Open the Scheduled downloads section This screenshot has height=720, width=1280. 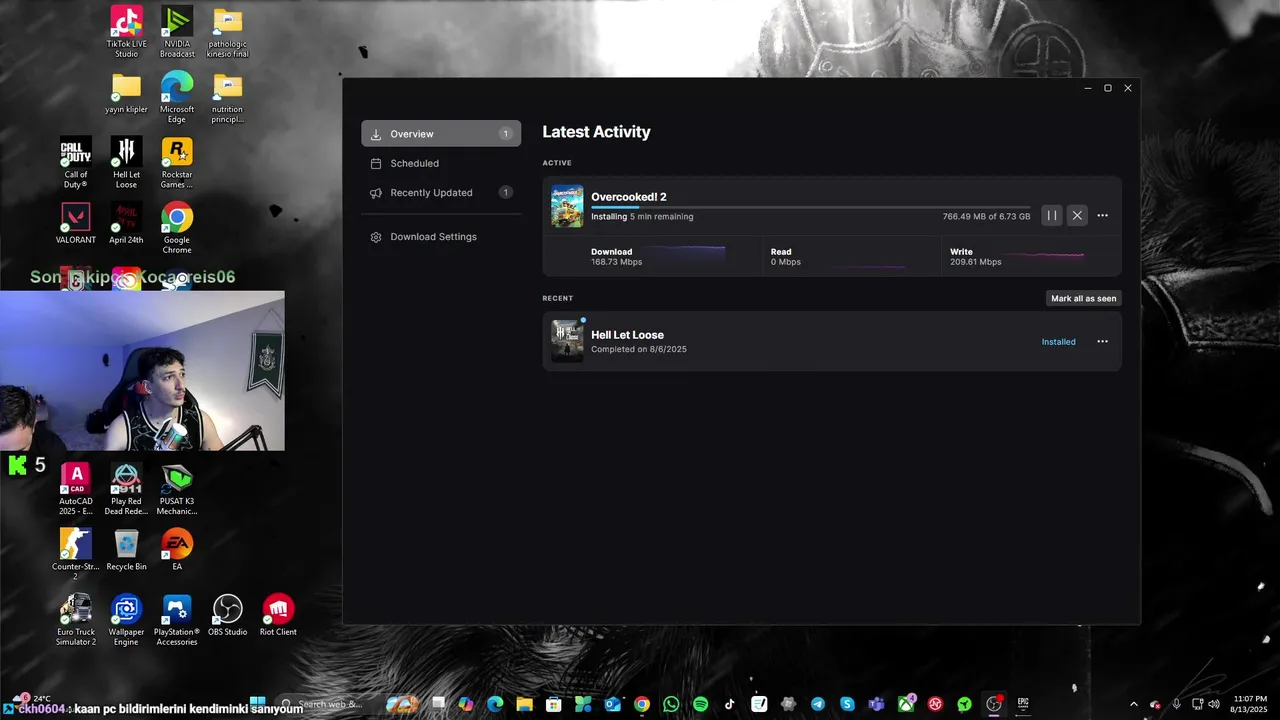pyautogui.click(x=441, y=163)
